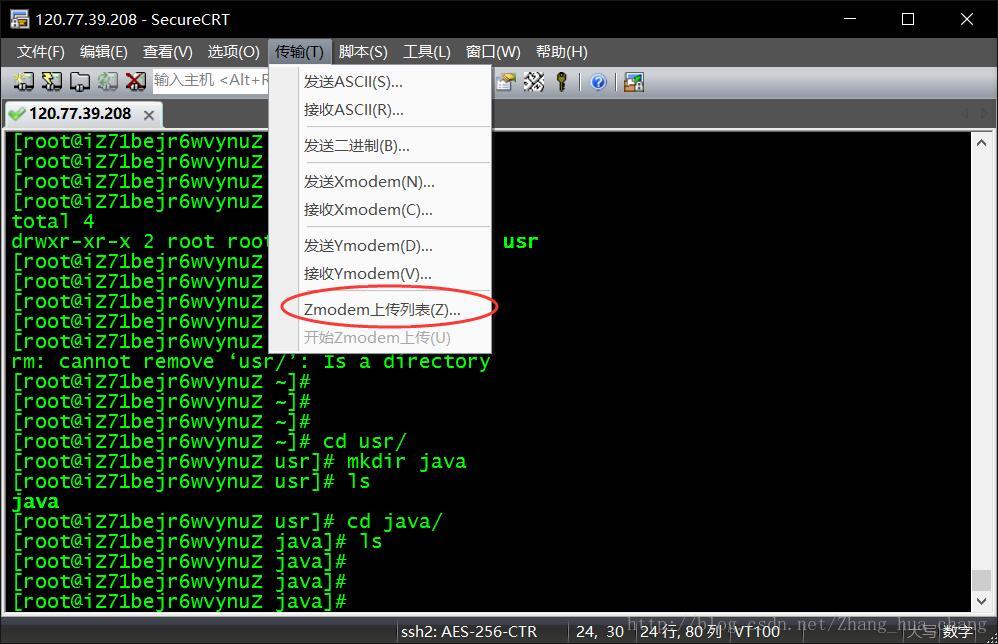Open the 脚本(S) menu

coord(363,52)
